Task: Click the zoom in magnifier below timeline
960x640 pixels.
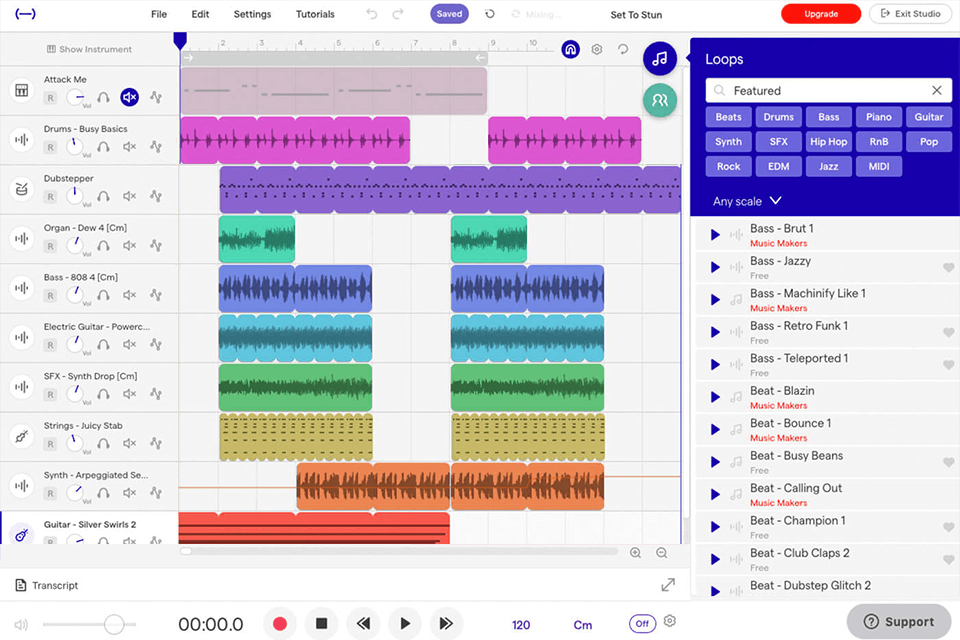Action: coord(635,552)
